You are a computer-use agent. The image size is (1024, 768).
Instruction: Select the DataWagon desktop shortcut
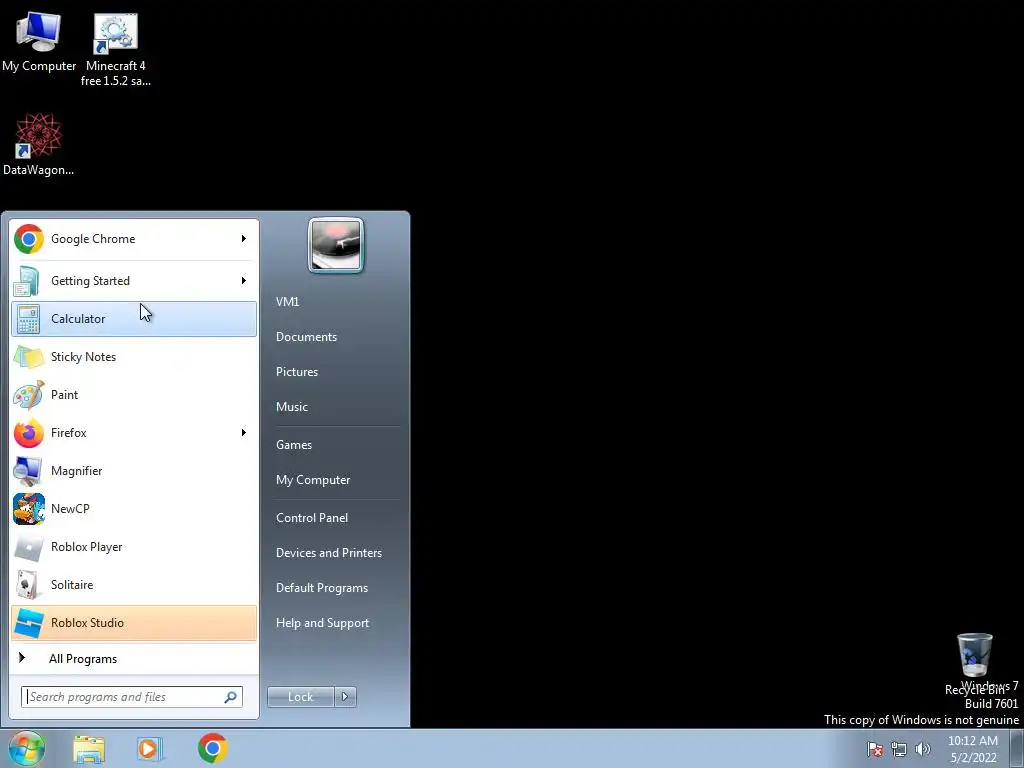coord(39,144)
